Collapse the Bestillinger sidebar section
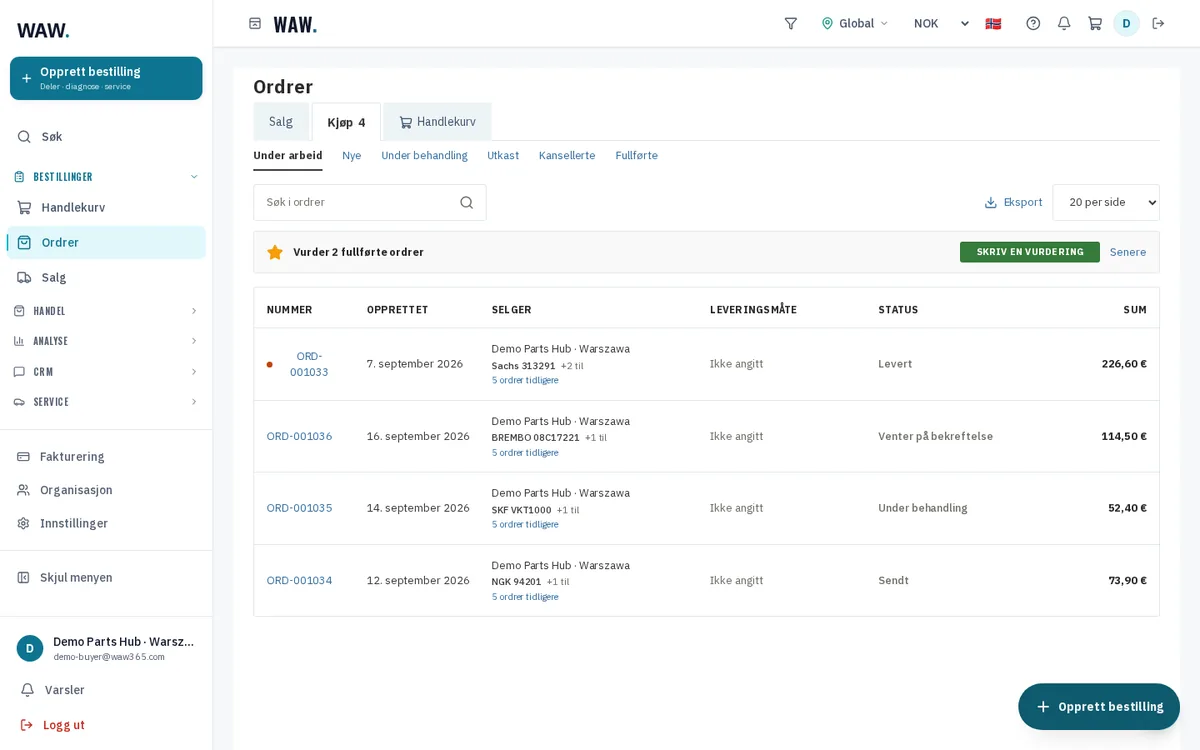Image resolution: width=1200 pixels, height=750 pixels. [x=106, y=177]
